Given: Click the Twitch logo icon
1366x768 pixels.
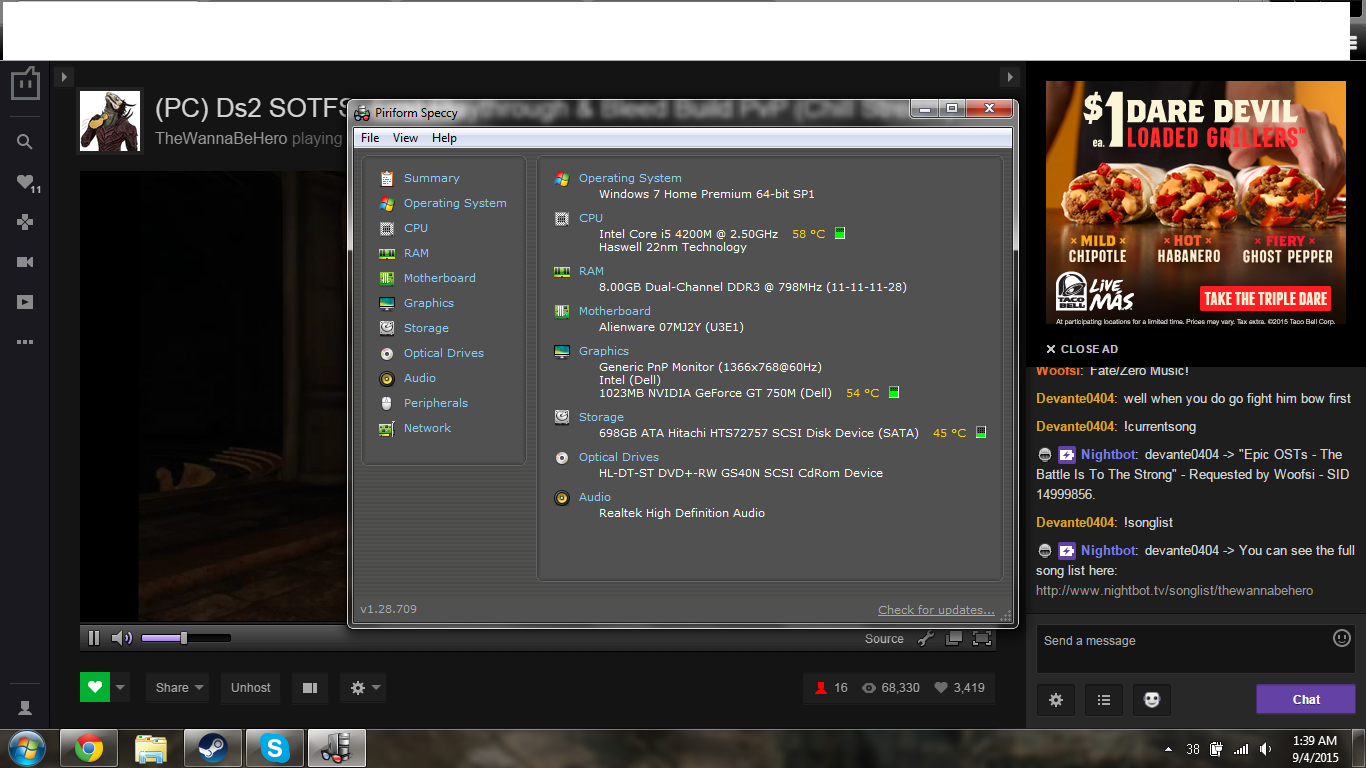Looking at the screenshot, I should click(25, 83).
